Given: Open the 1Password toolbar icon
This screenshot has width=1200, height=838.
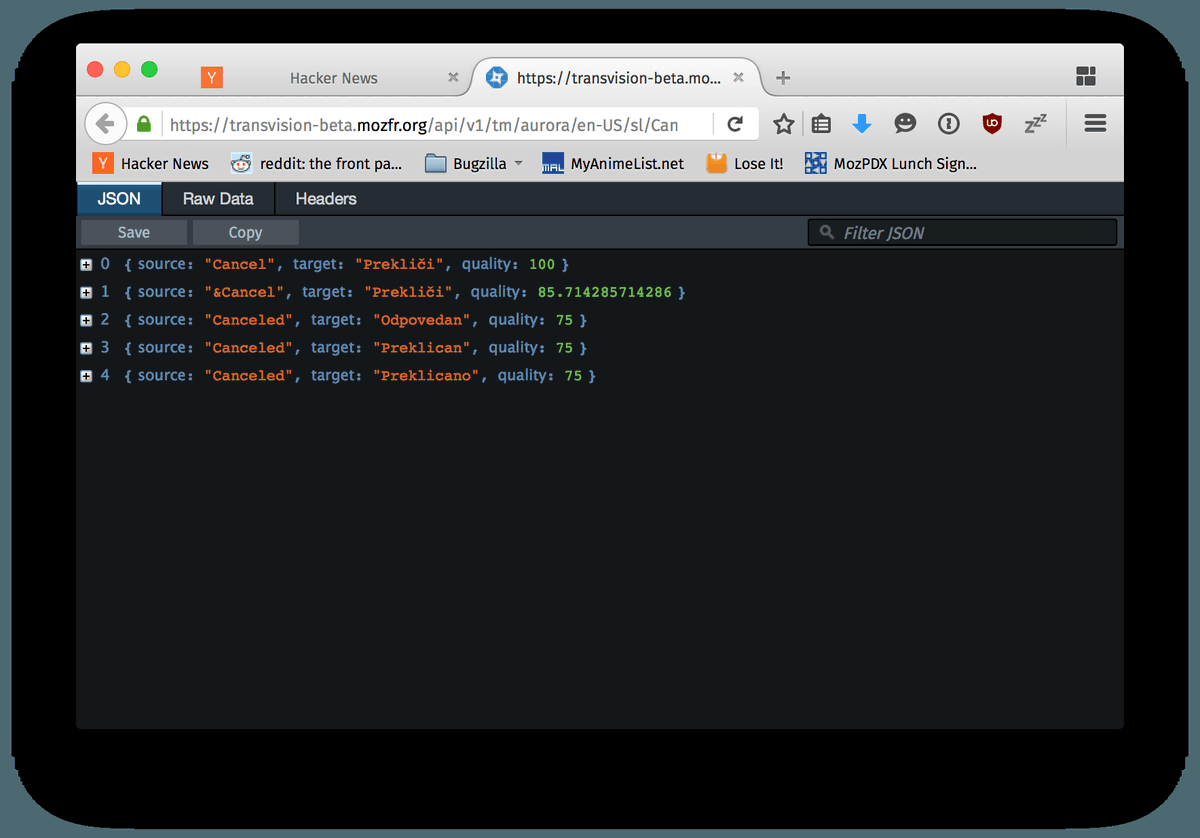Looking at the screenshot, I should pos(948,124).
